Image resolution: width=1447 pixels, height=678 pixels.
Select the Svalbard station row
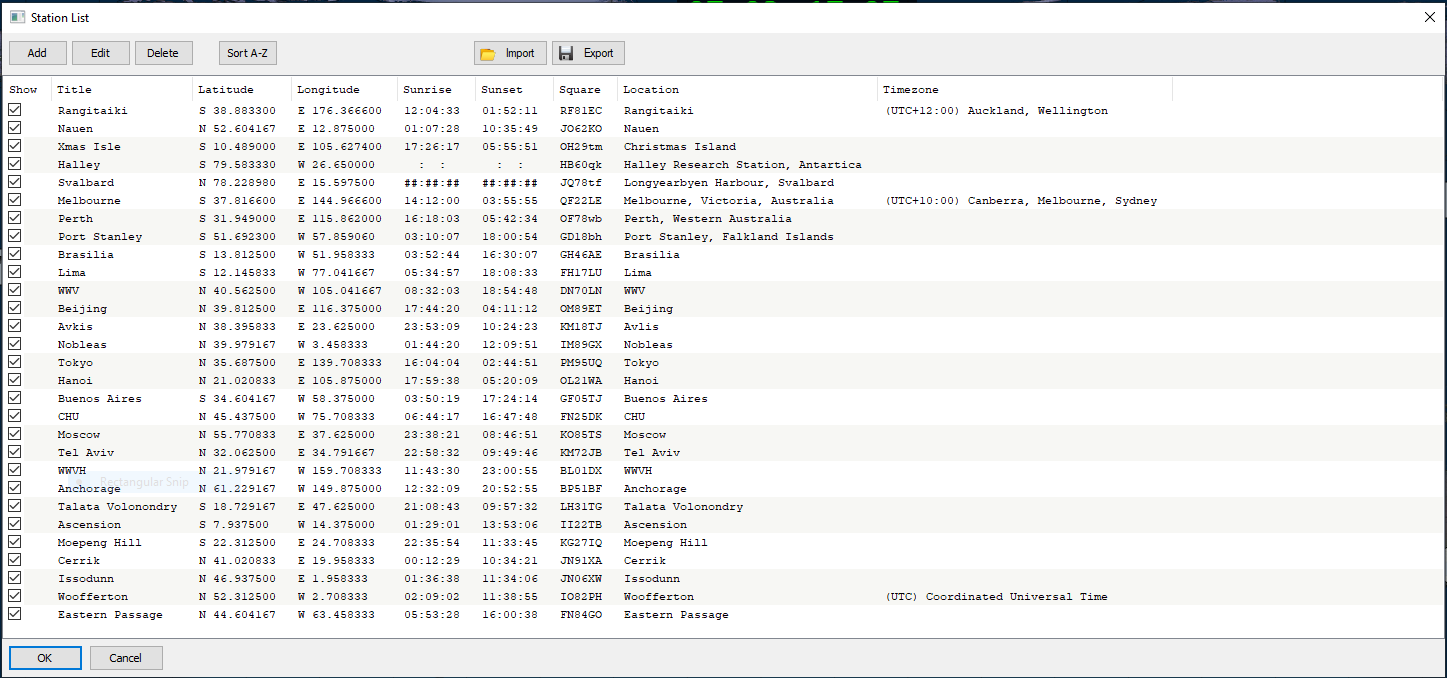click(86, 183)
